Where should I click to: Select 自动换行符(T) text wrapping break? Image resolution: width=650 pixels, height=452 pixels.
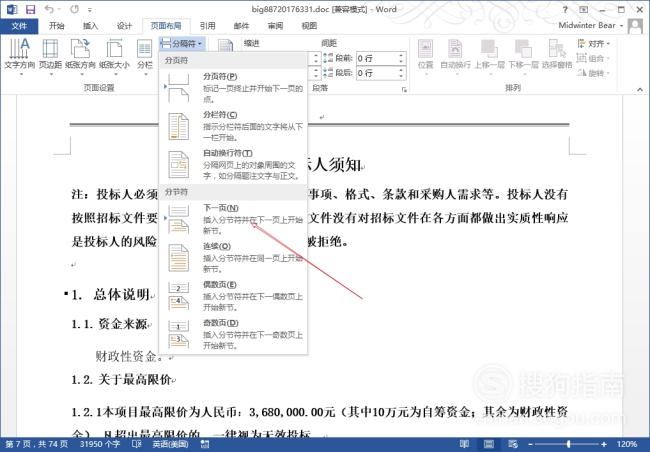pos(233,164)
